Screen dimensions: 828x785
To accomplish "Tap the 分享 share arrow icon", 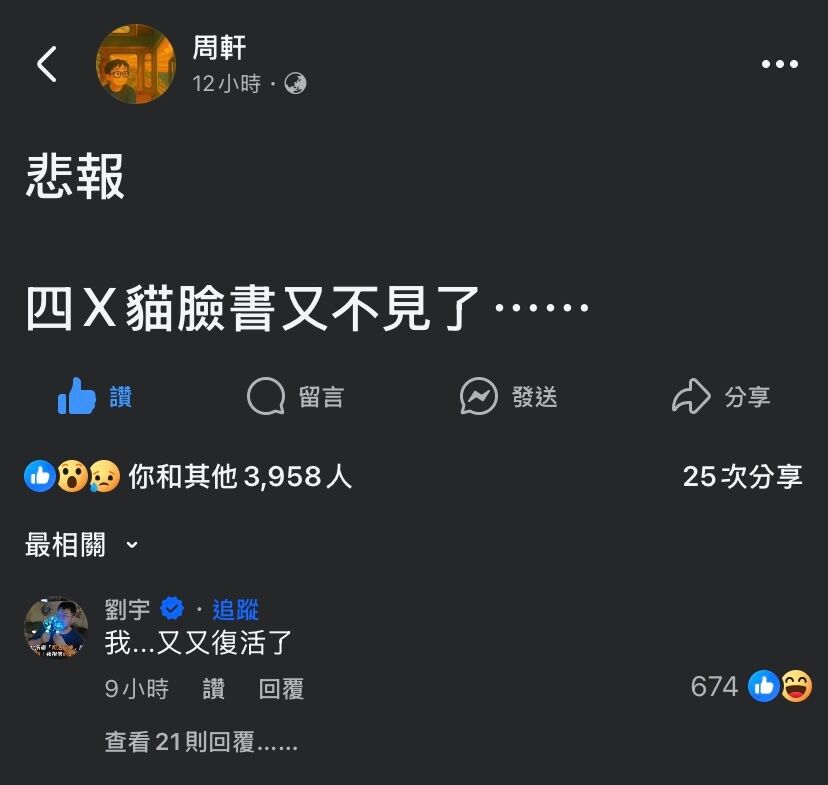I will 691,396.
